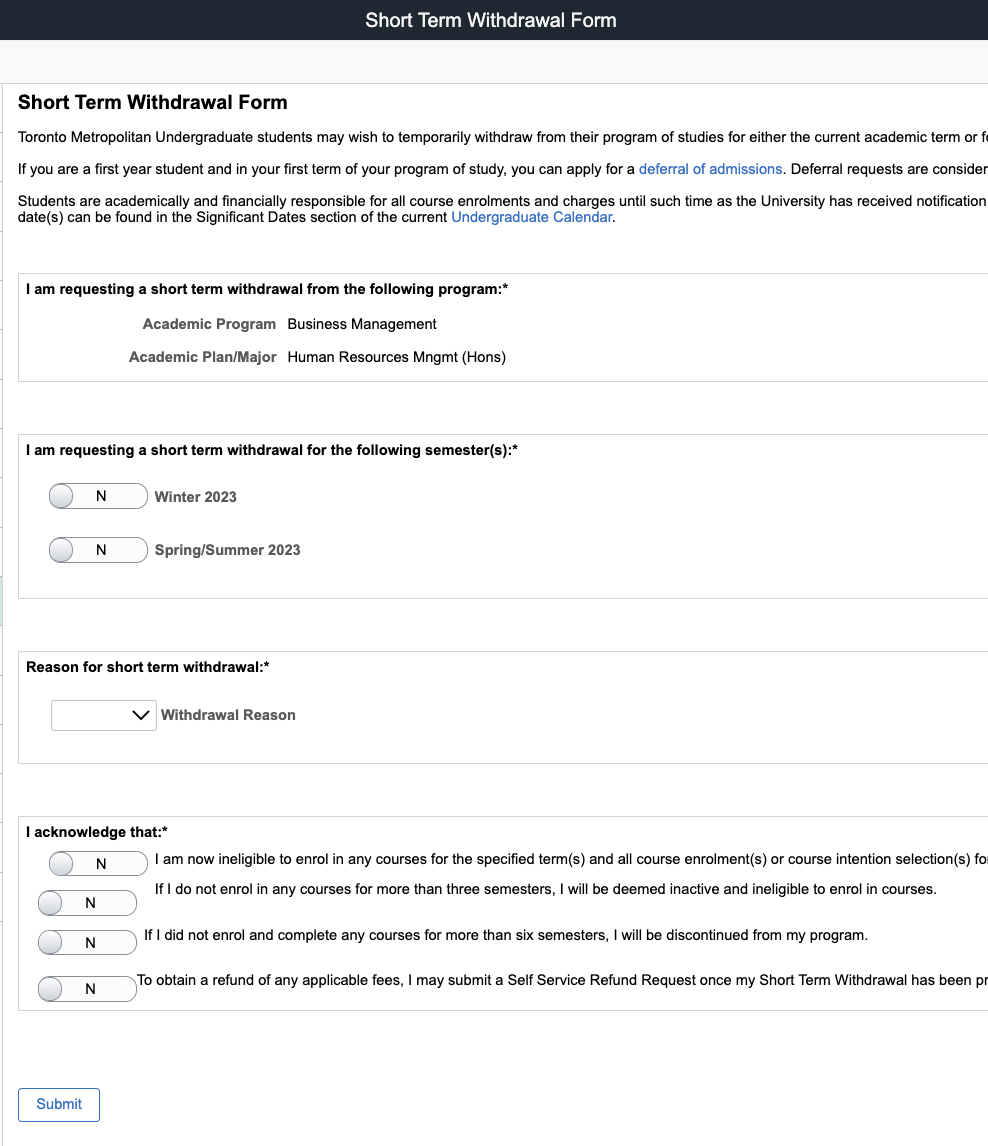Click the Academic Program field label
Screen dimensions: 988x1146
209,324
